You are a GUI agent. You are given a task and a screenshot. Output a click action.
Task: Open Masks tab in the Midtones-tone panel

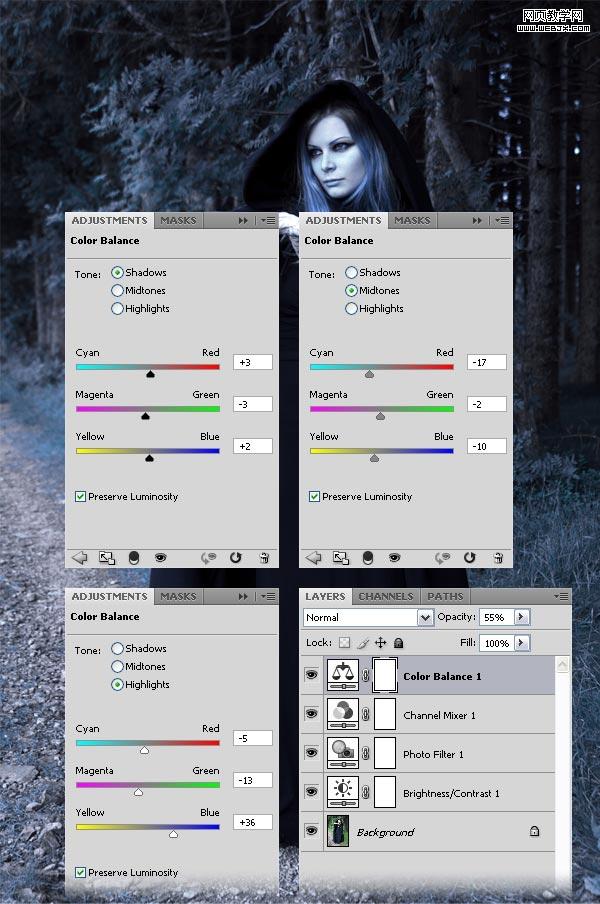tap(412, 220)
